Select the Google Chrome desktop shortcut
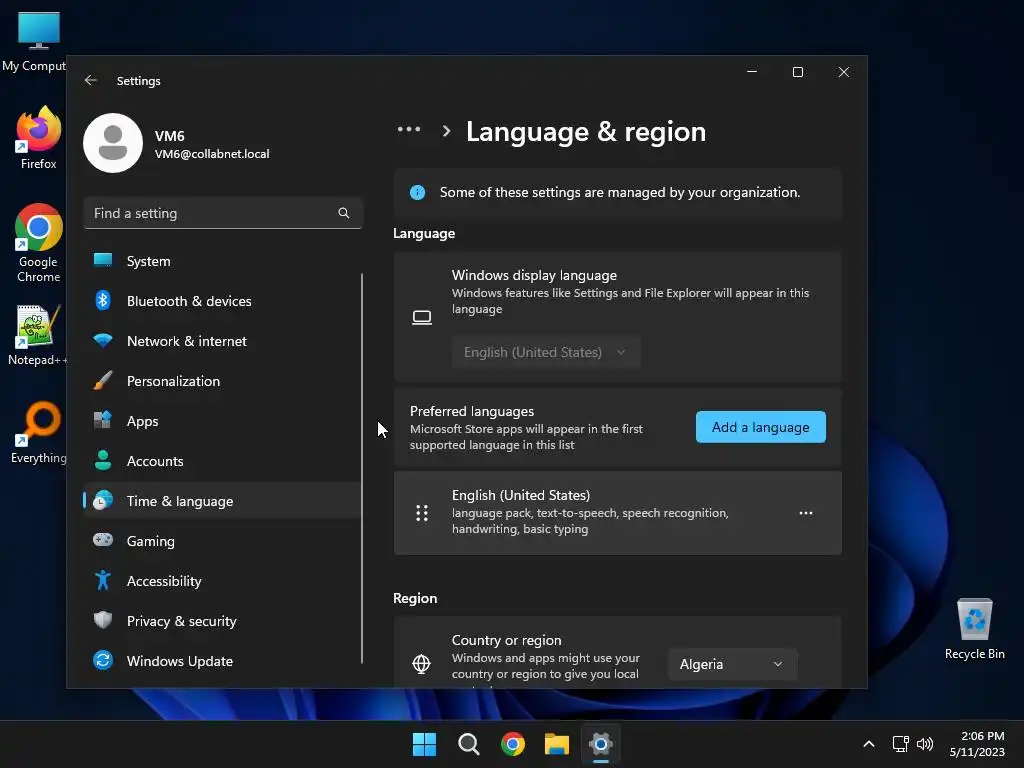This screenshot has width=1024, height=768. click(39, 243)
